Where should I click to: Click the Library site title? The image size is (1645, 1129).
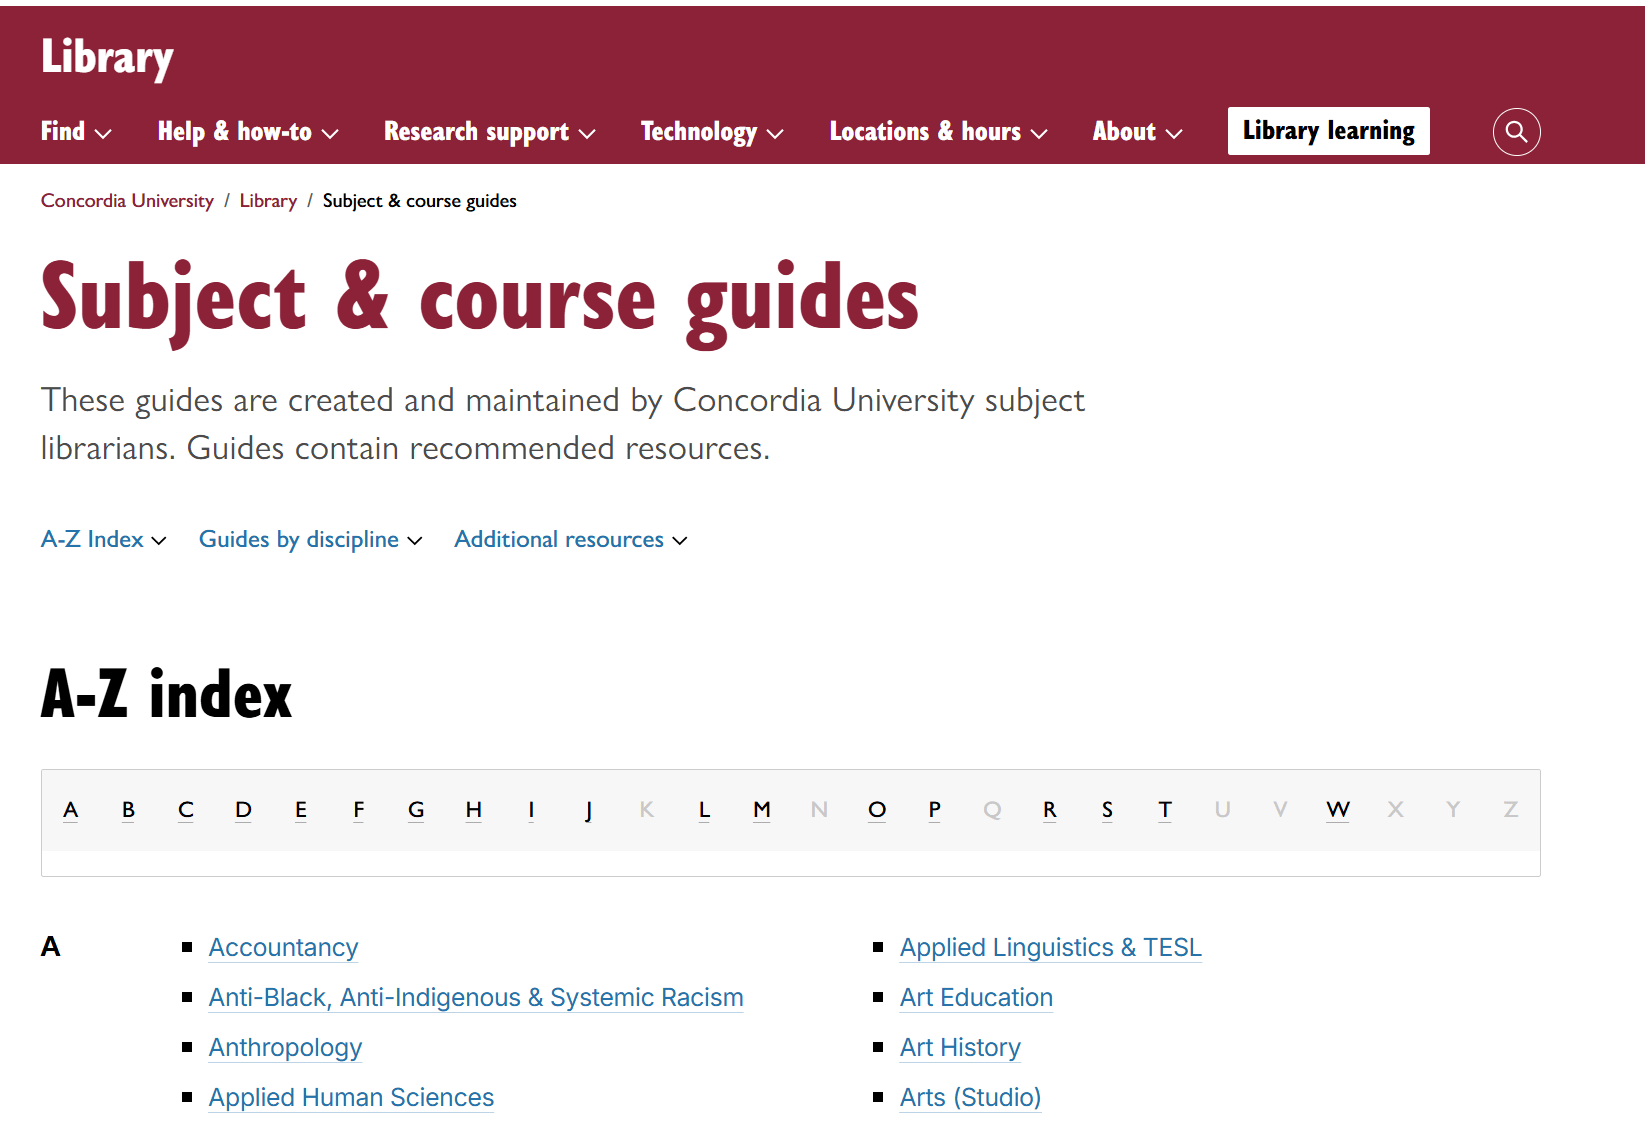coord(107,57)
